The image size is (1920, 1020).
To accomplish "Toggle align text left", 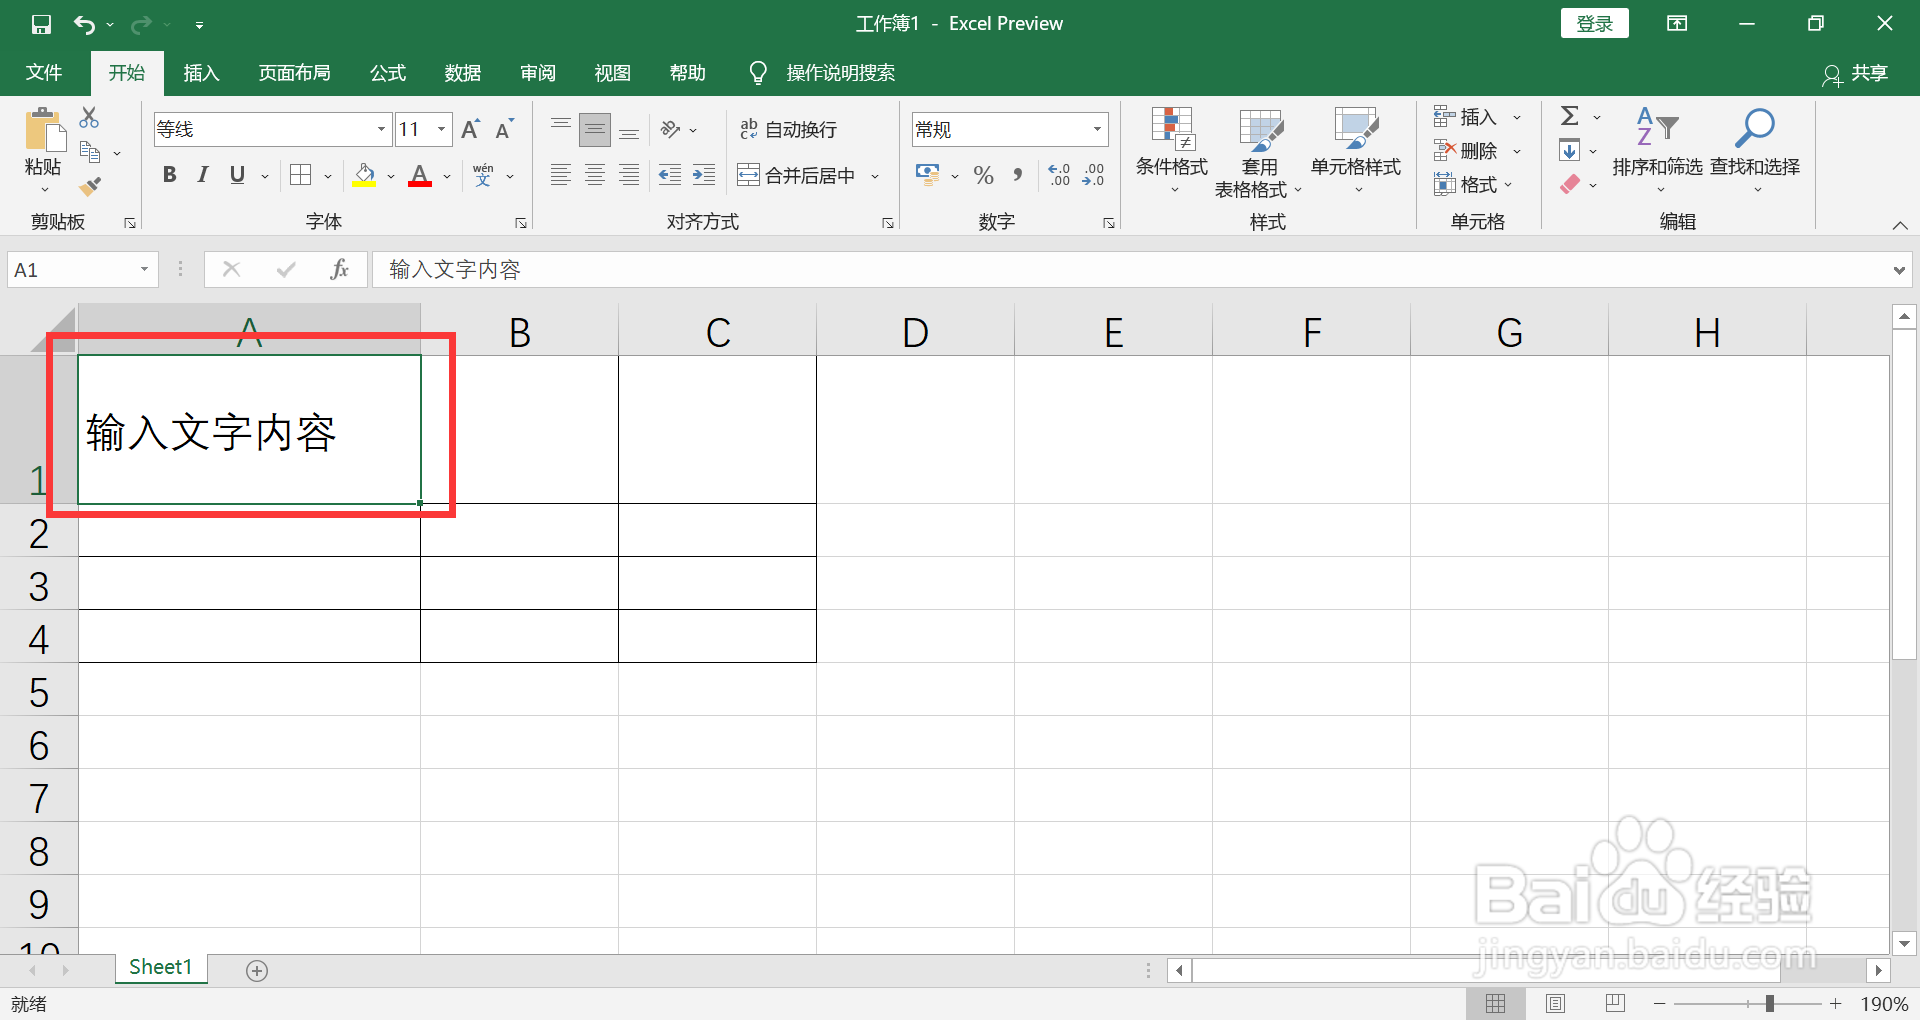I will (x=561, y=175).
